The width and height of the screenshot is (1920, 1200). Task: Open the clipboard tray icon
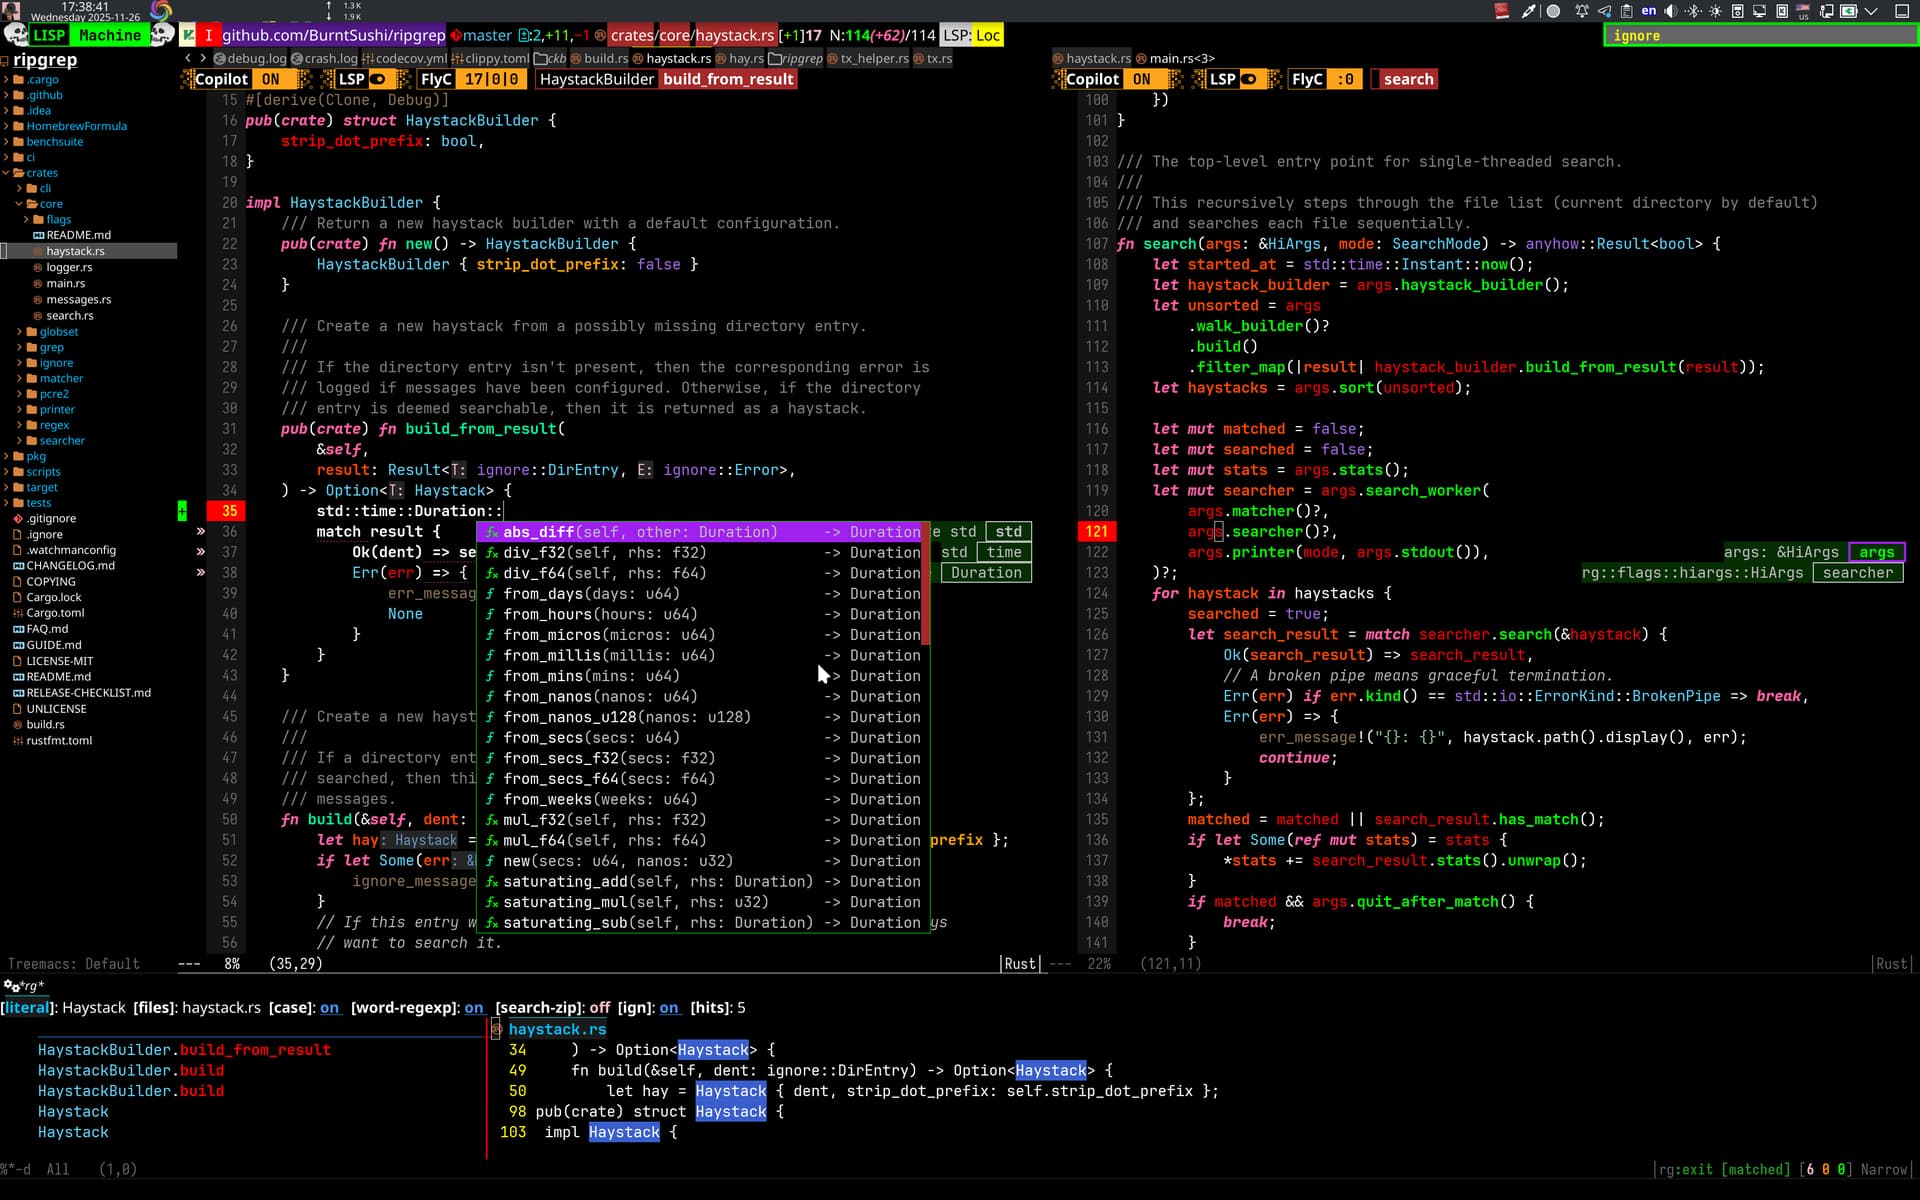1626,11
